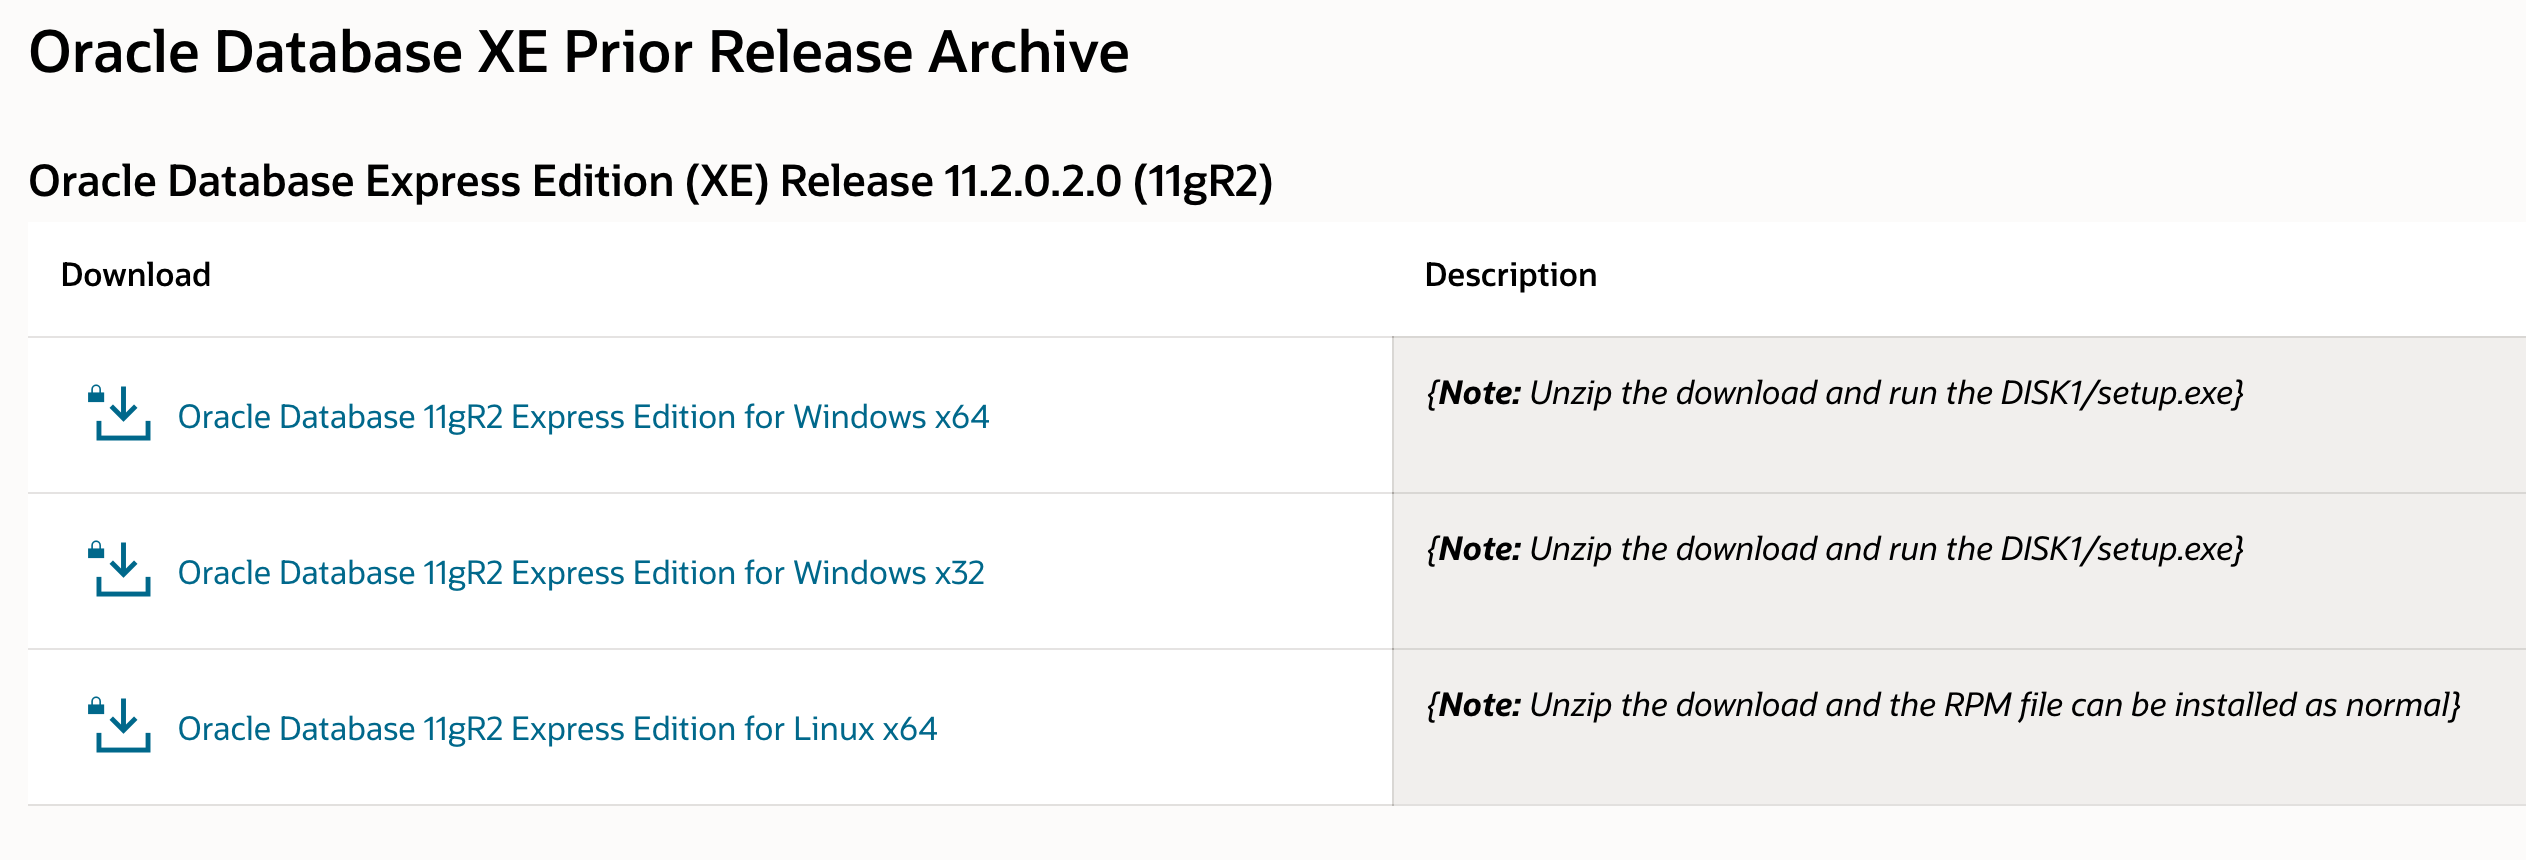2526x860 pixels.
Task: Click the Description column header
Action: (1510, 275)
